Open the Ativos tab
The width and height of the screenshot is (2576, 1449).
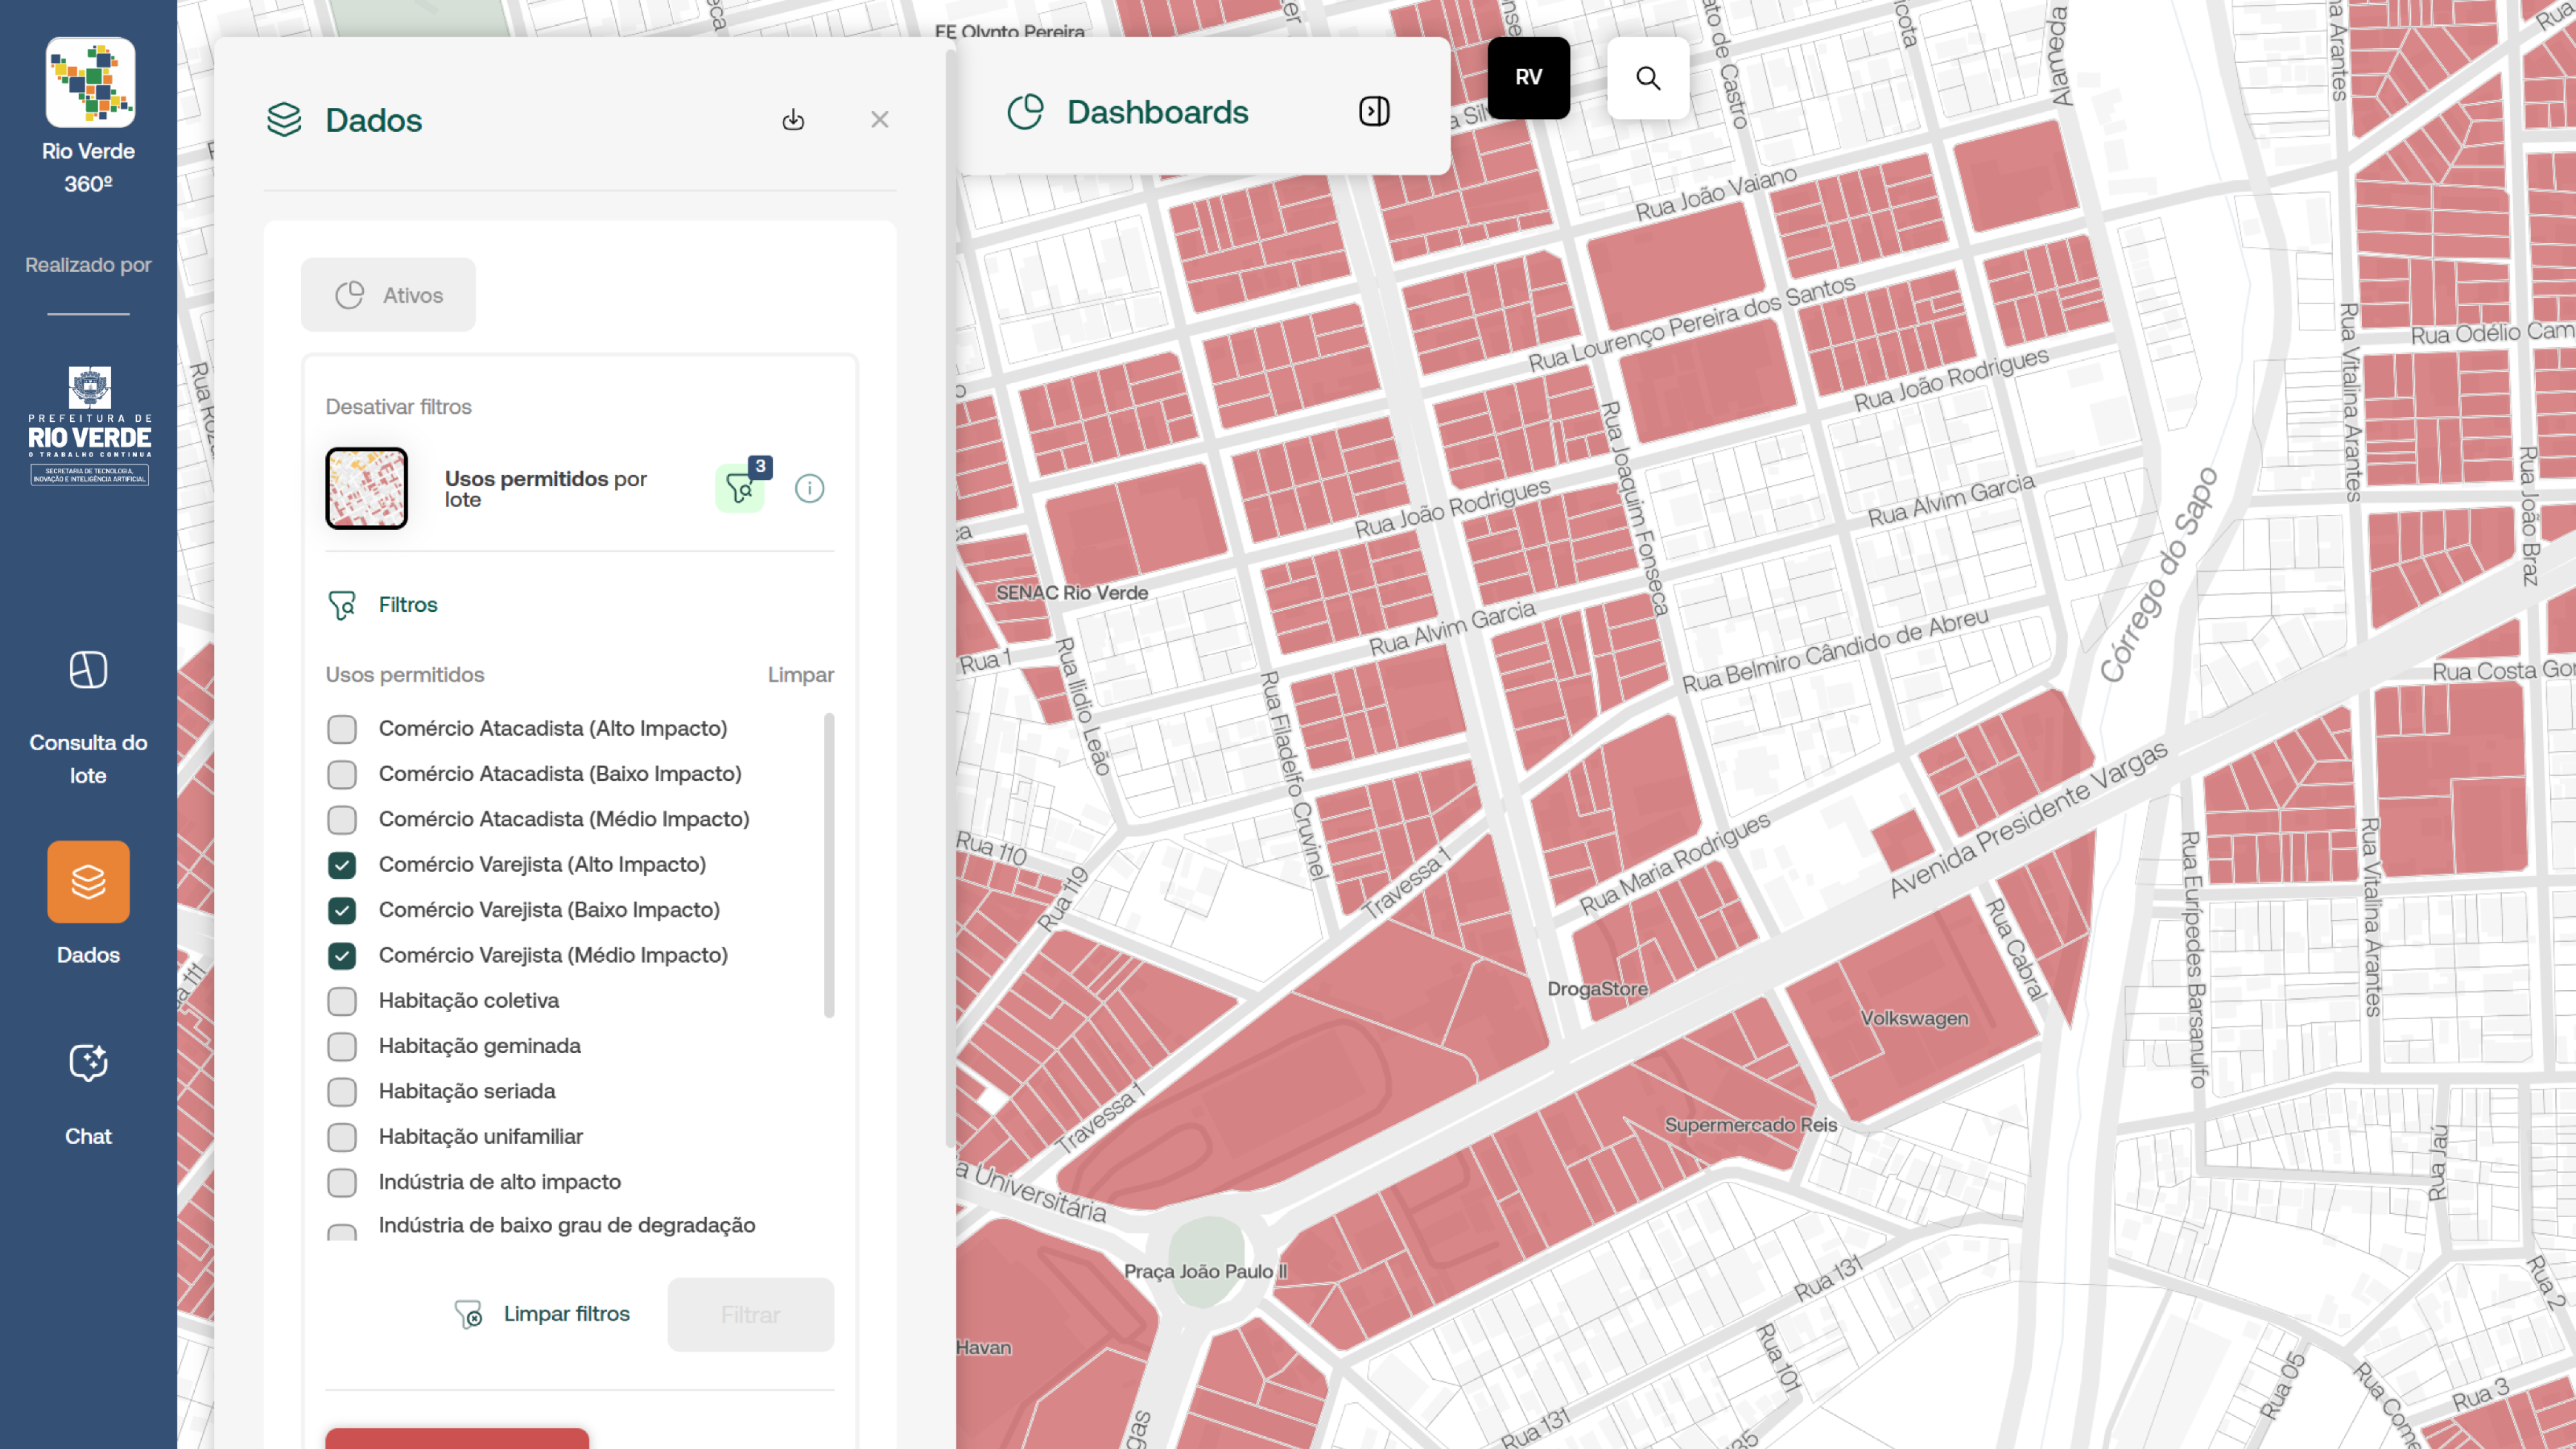(388, 295)
